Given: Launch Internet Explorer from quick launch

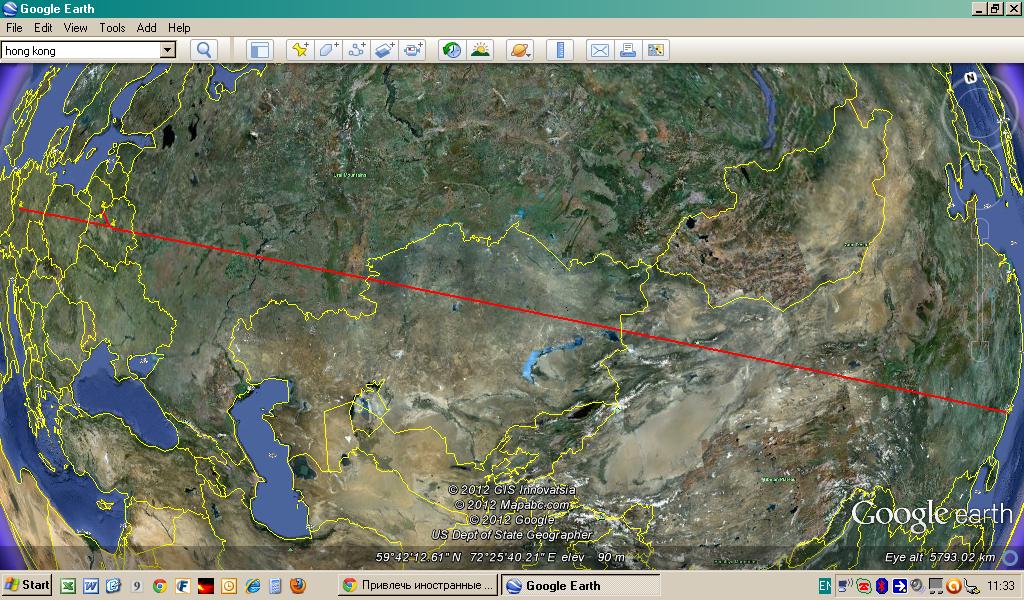Looking at the screenshot, I should (253, 586).
